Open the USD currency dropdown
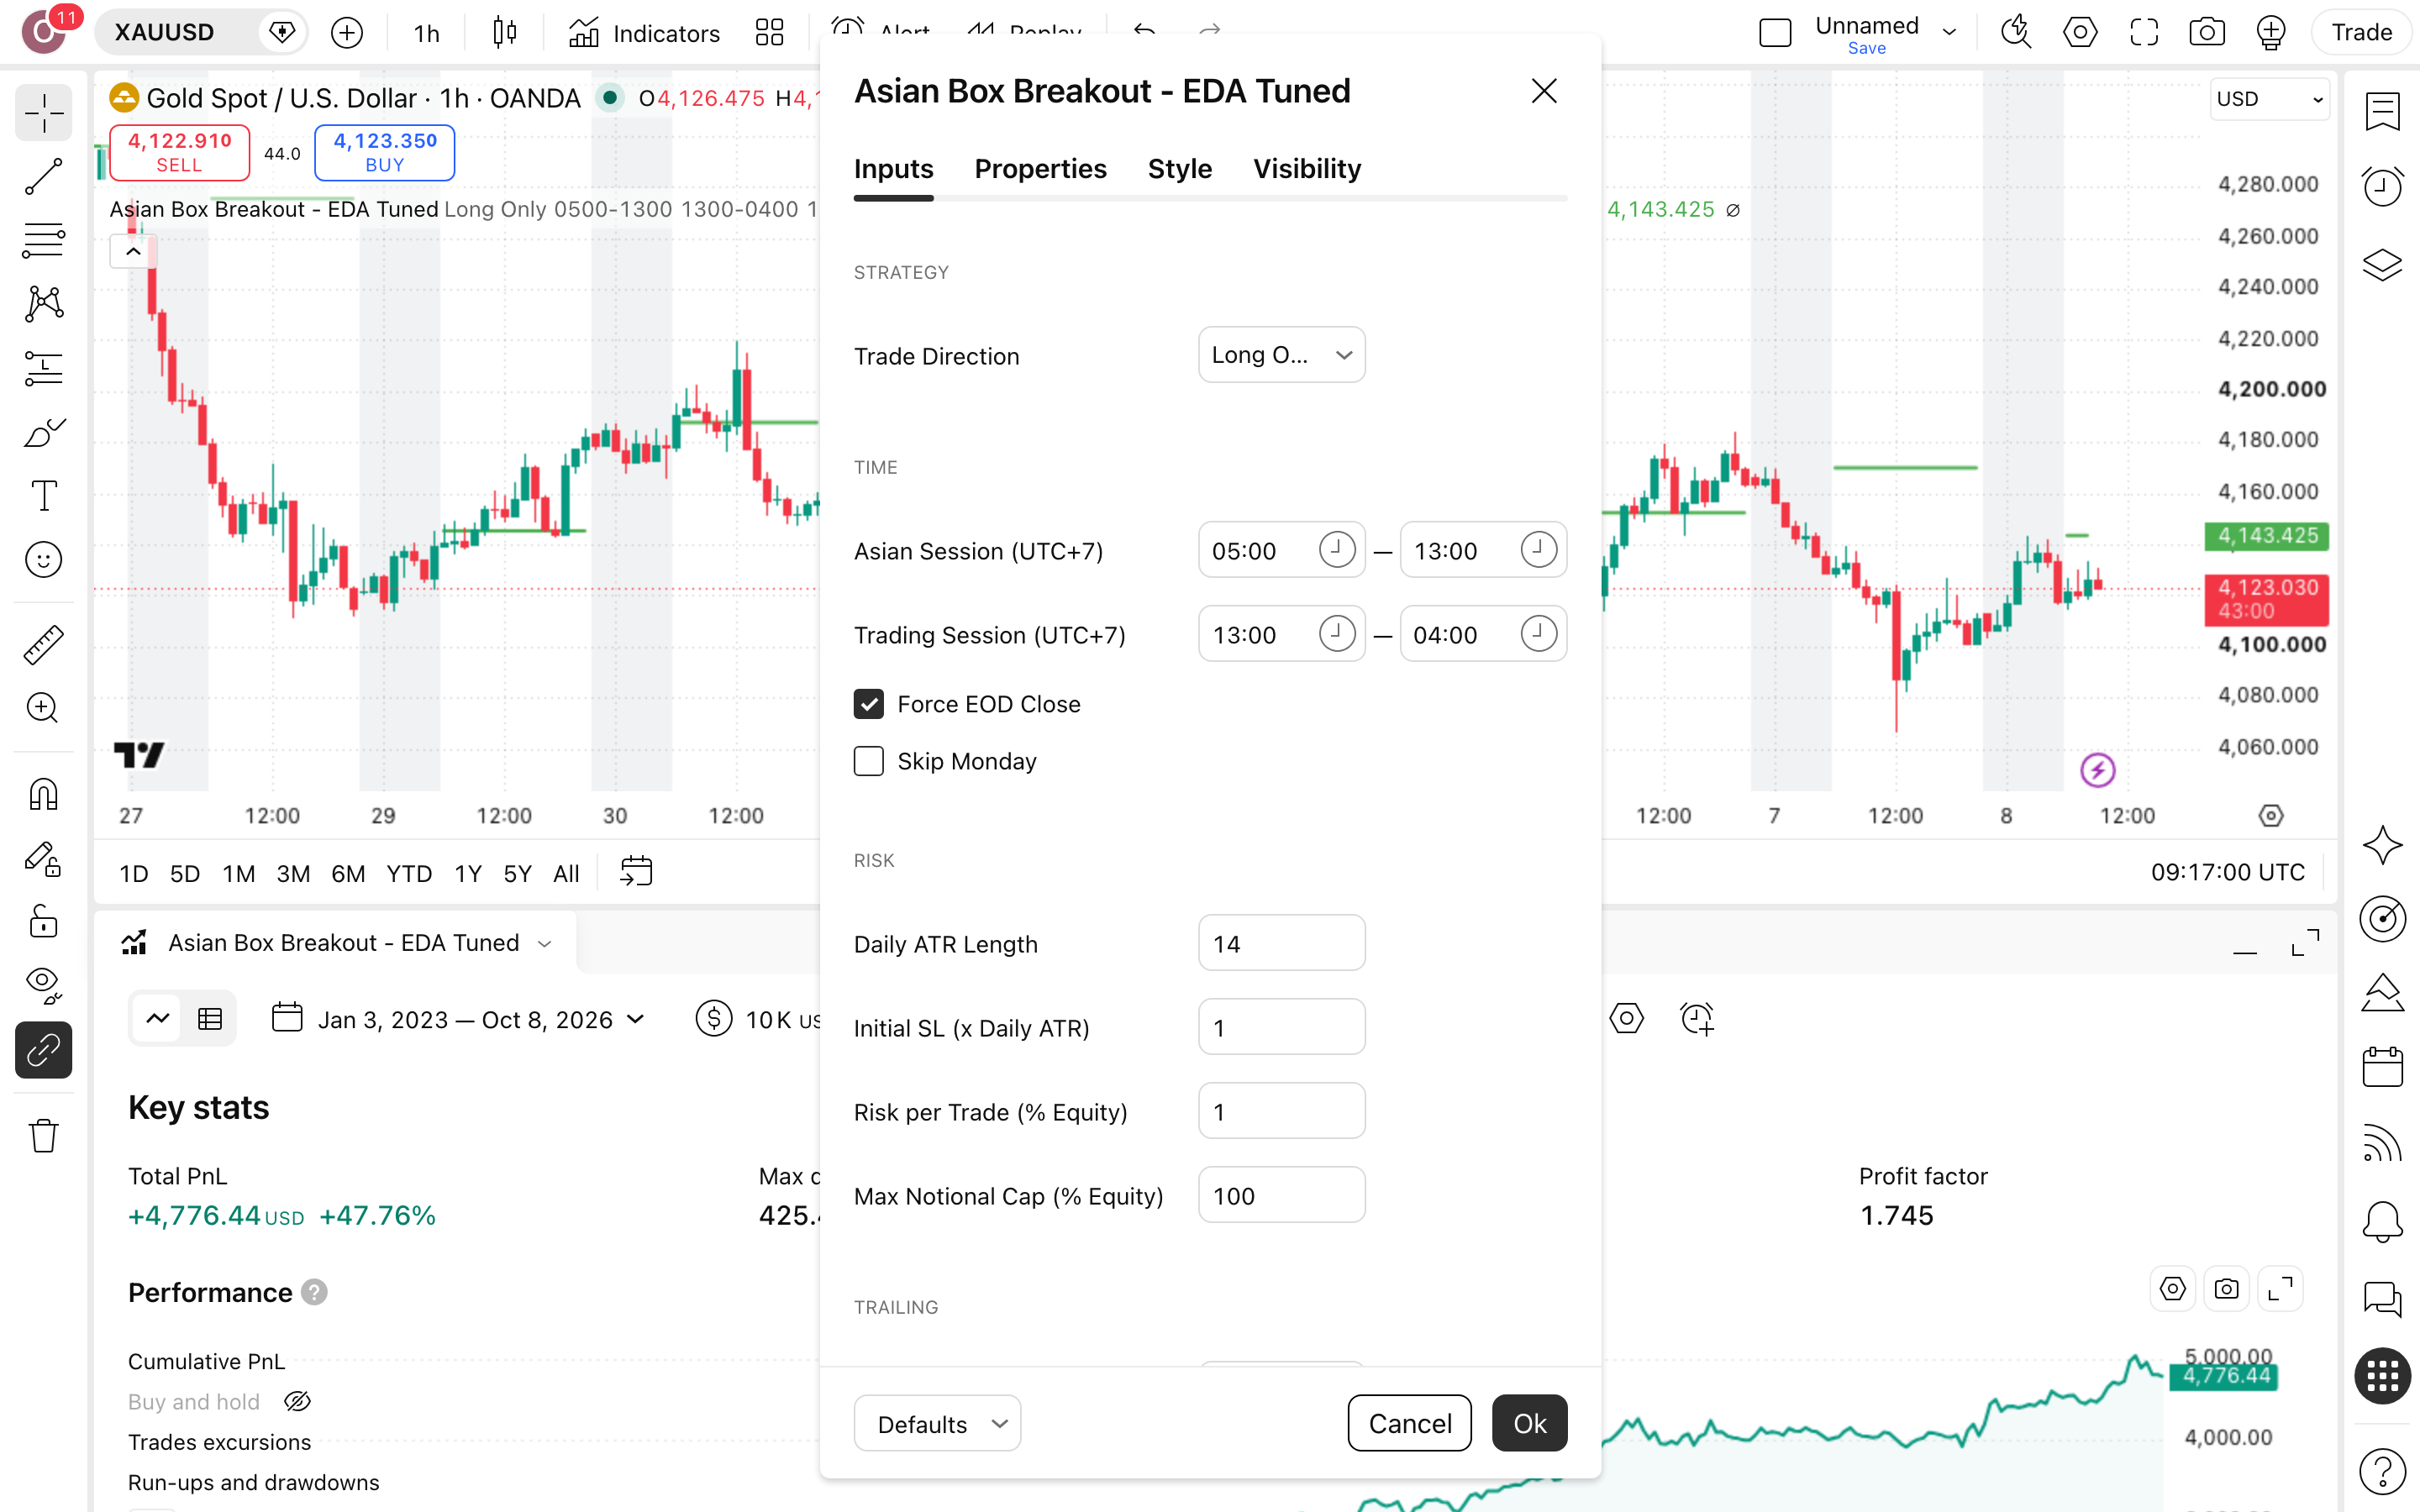2420x1512 pixels. coord(2268,99)
